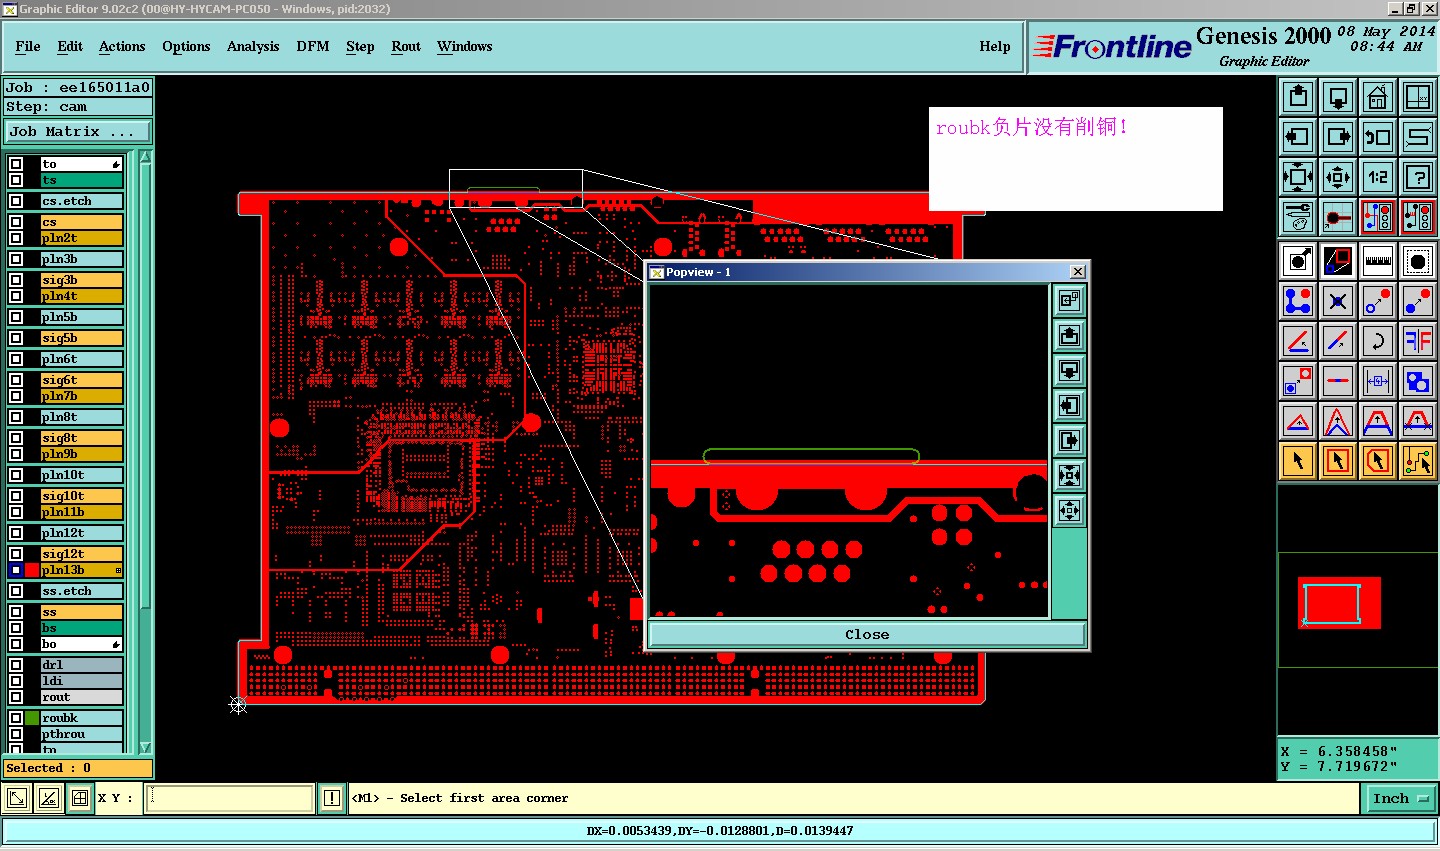This screenshot has height=851, width=1440.
Task: Click Popview top window-link icon
Action: (x=1069, y=300)
